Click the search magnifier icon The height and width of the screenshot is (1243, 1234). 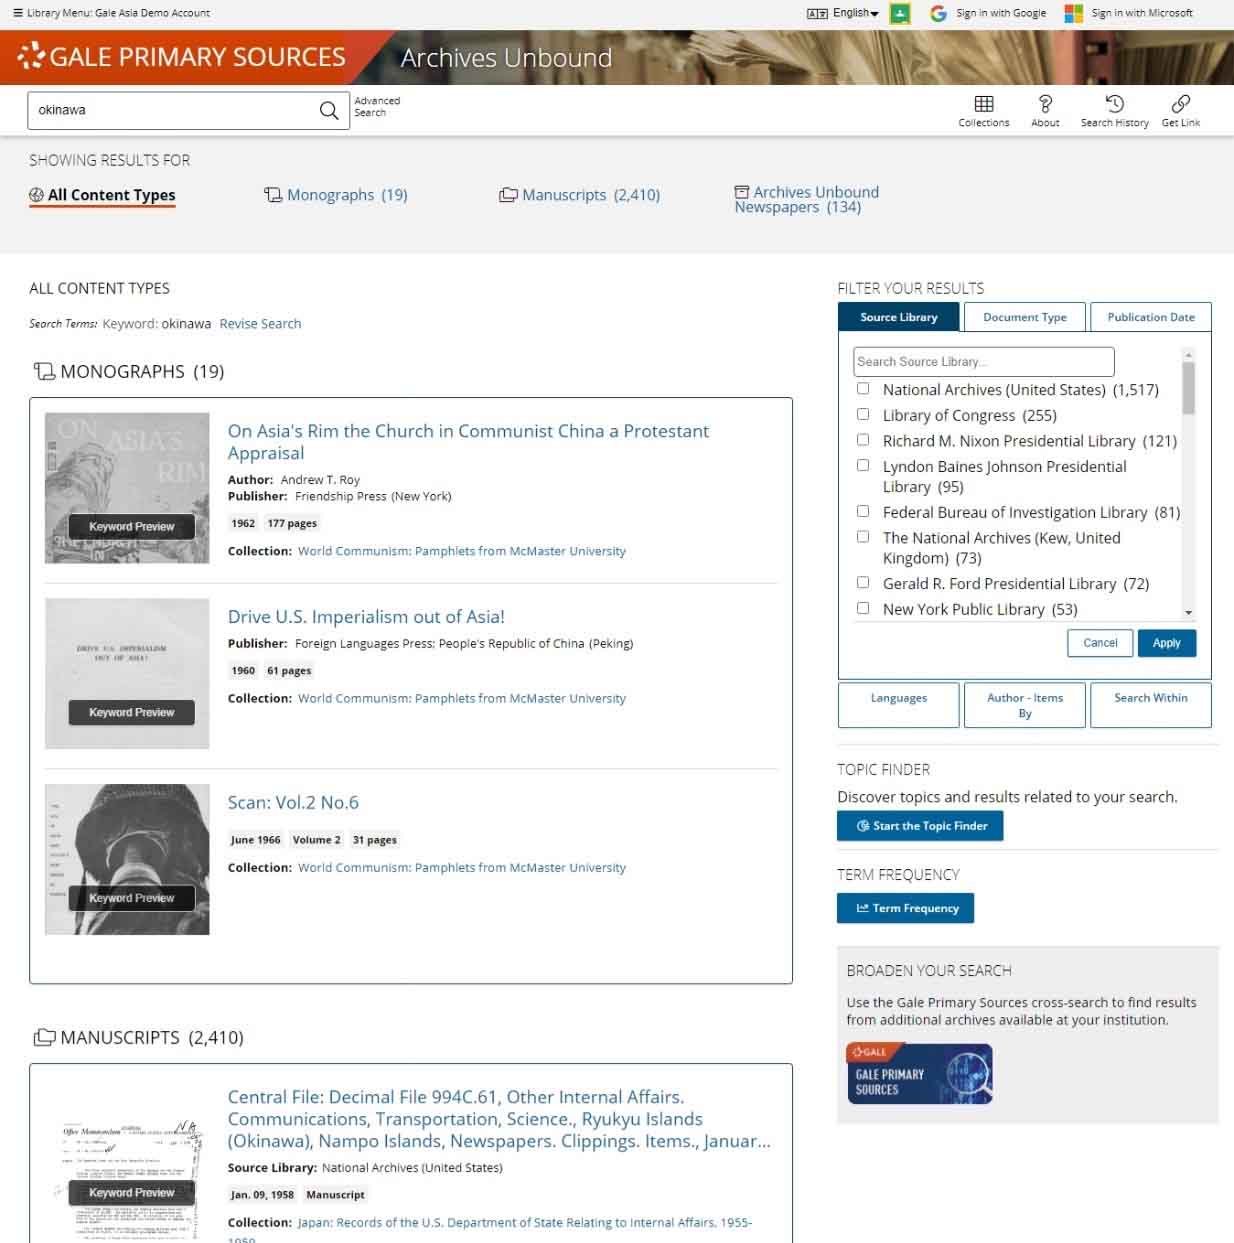click(328, 110)
